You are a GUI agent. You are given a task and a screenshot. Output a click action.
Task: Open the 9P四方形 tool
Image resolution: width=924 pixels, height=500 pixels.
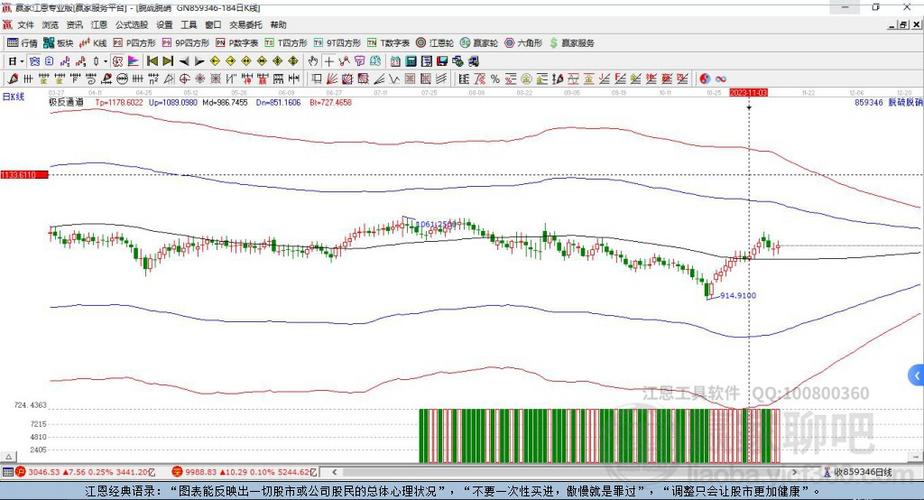186,43
